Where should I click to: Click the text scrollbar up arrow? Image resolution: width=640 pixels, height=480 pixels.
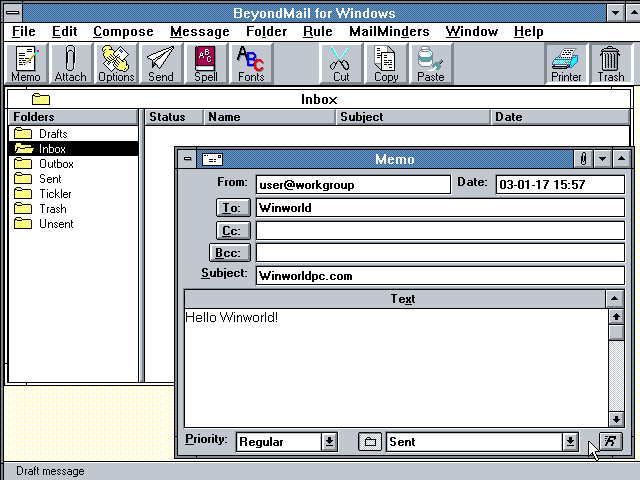tap(616, 316)
